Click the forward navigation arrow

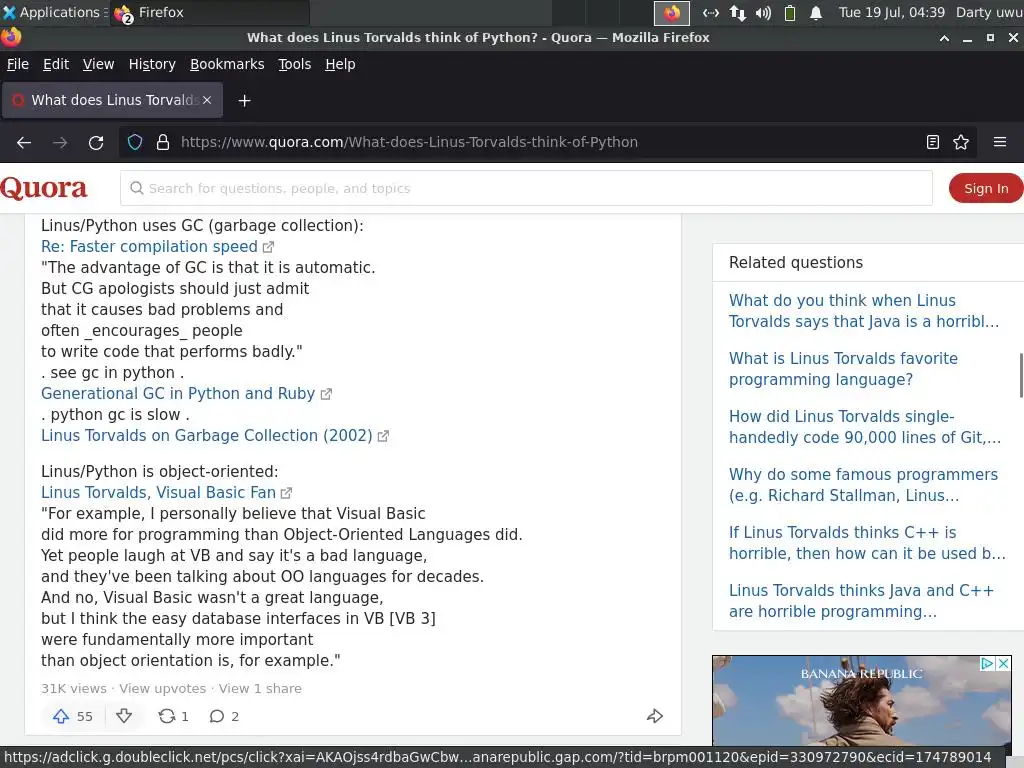coord(60,142)
